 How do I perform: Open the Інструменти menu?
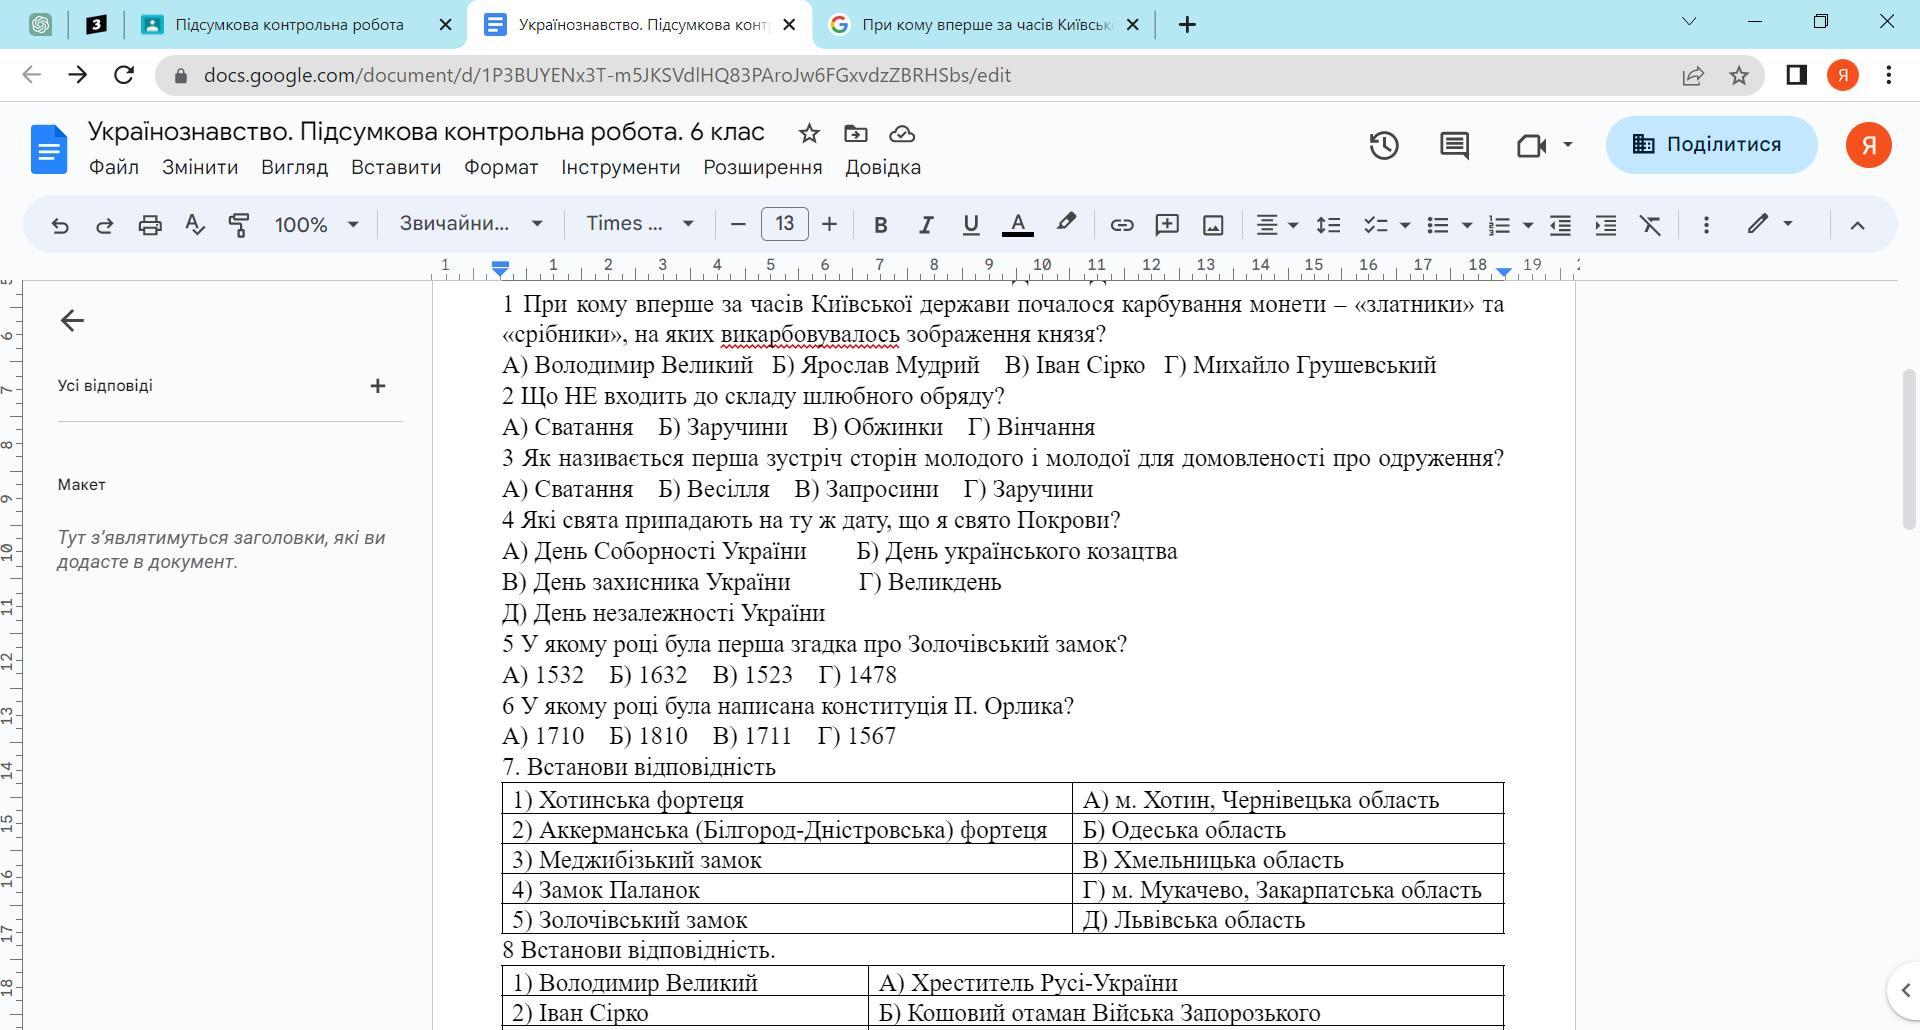(x=620, y=168)
